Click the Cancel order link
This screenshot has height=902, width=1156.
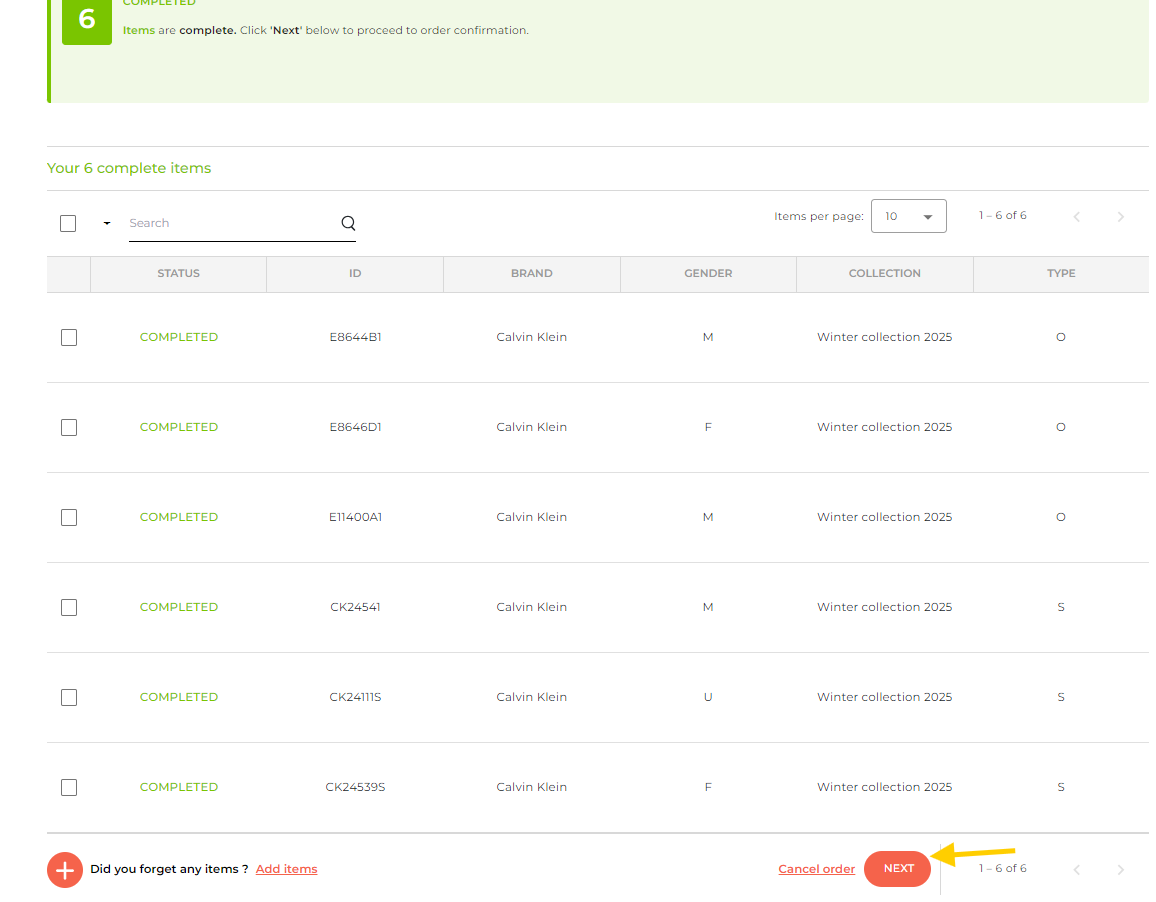816,869
